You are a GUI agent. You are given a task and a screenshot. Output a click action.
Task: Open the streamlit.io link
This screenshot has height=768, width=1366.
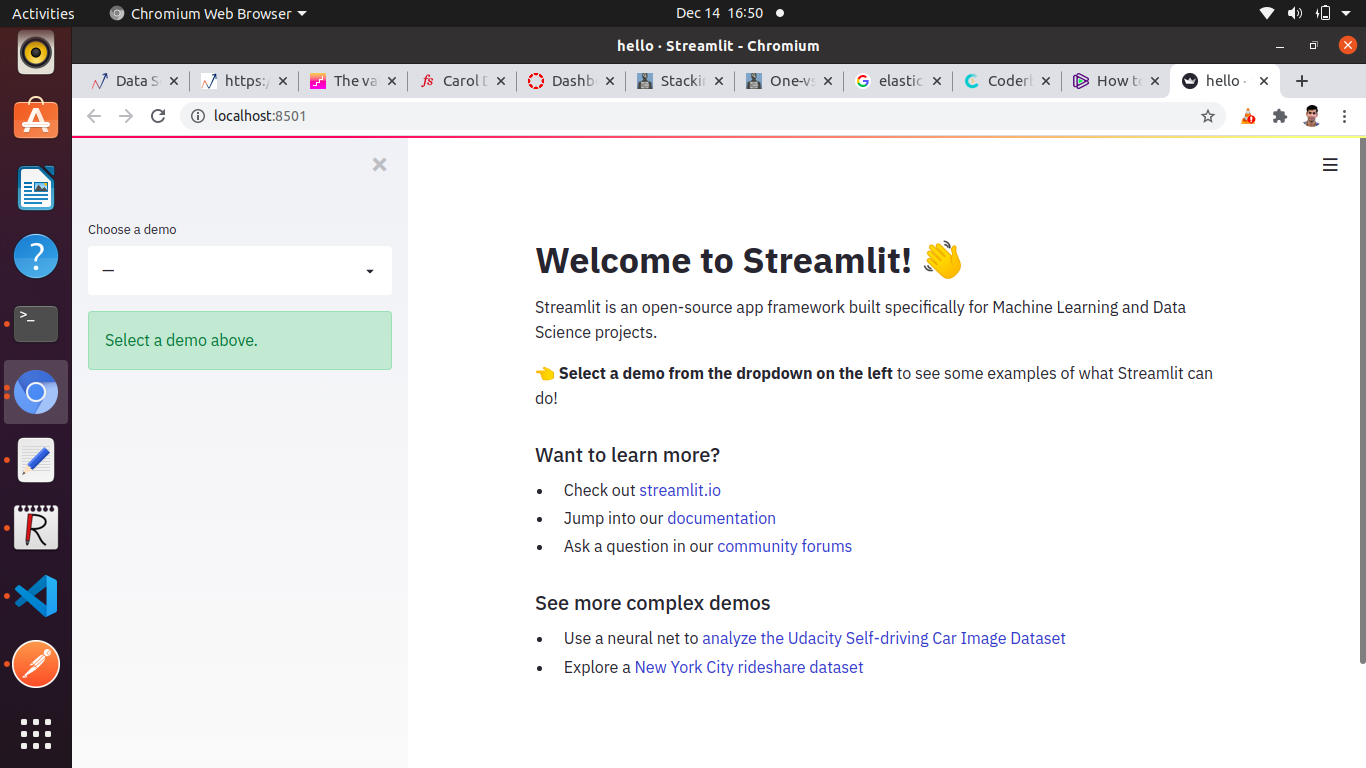pos(679,490)
